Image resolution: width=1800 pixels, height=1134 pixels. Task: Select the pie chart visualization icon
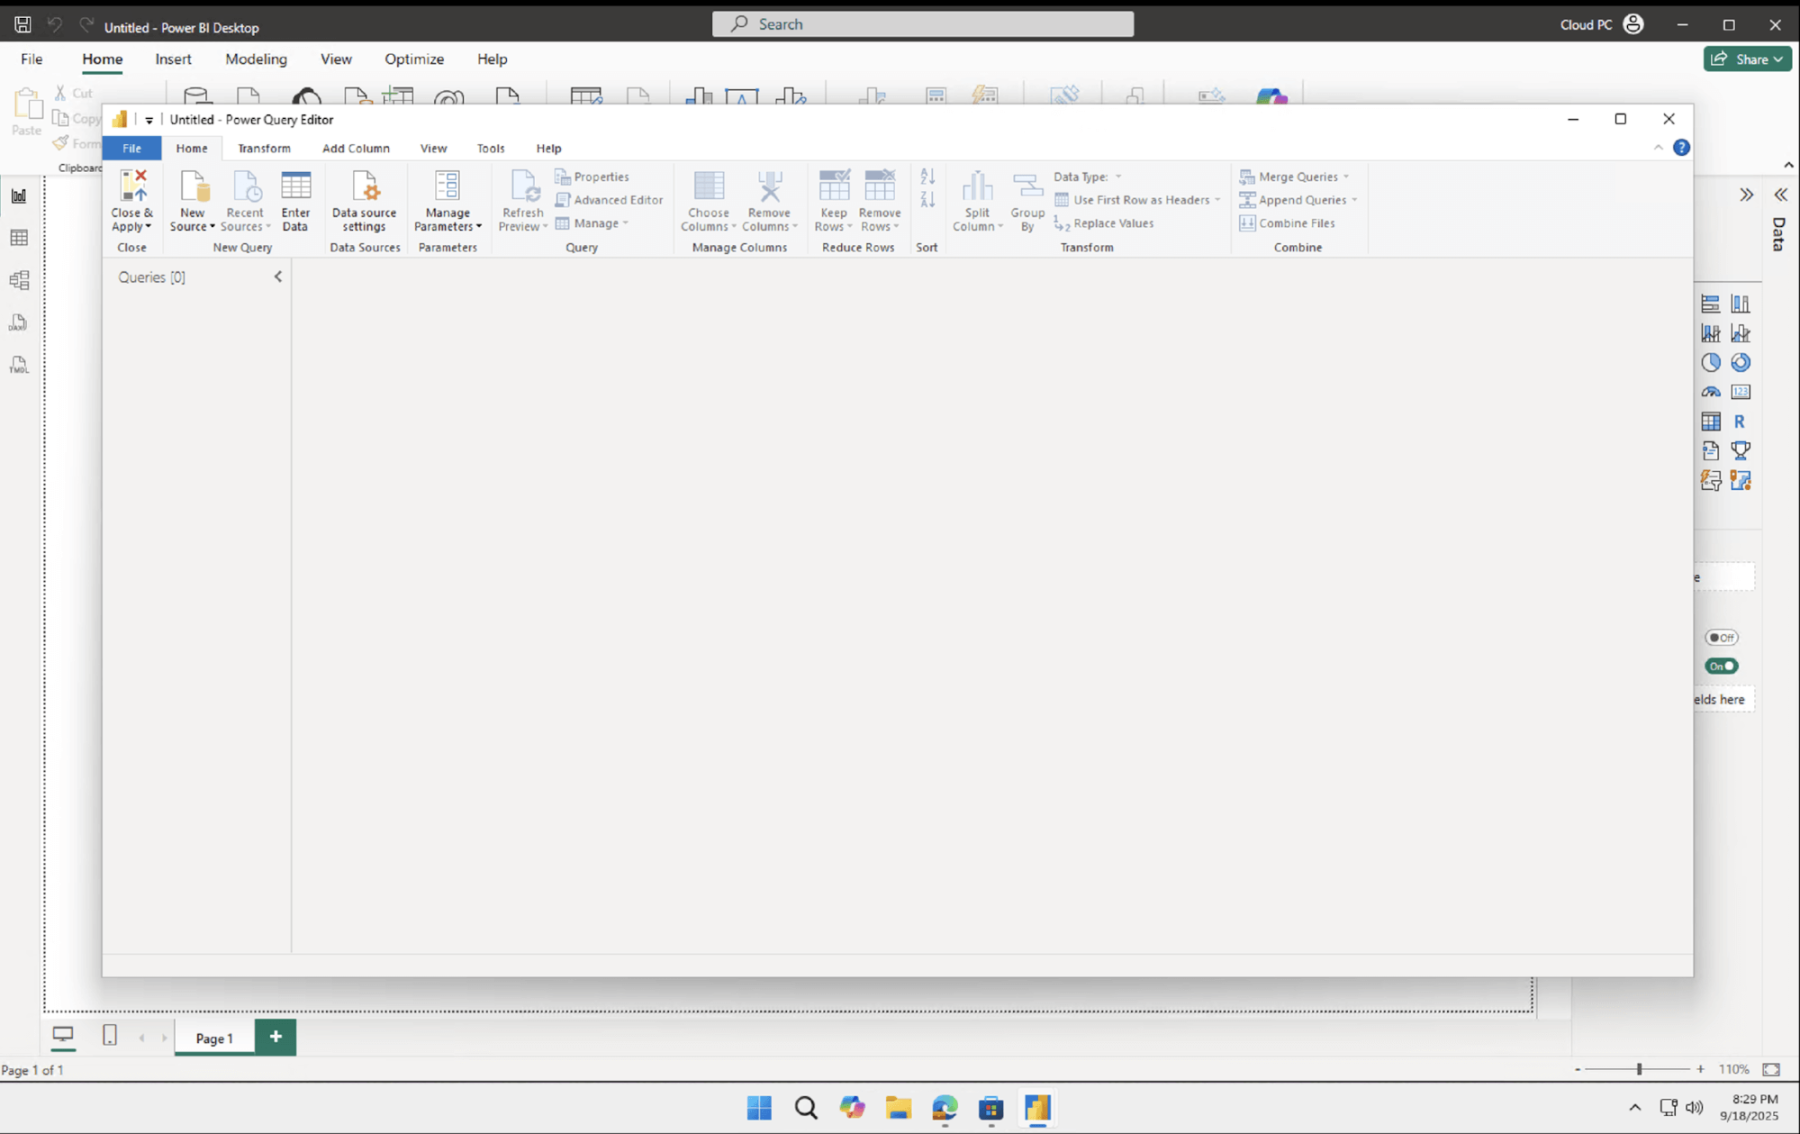(x=1711, y=362)
